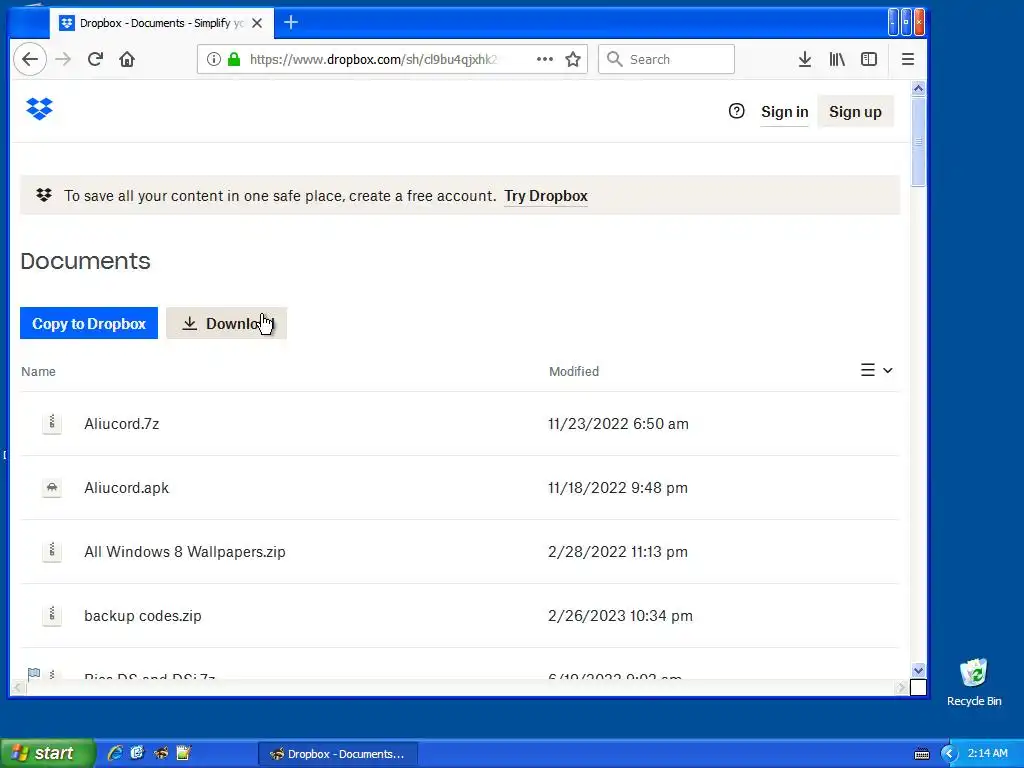Open the Firefox hamburger menu
Viewport: 1024px width, 768px height.
coord(908,59)
